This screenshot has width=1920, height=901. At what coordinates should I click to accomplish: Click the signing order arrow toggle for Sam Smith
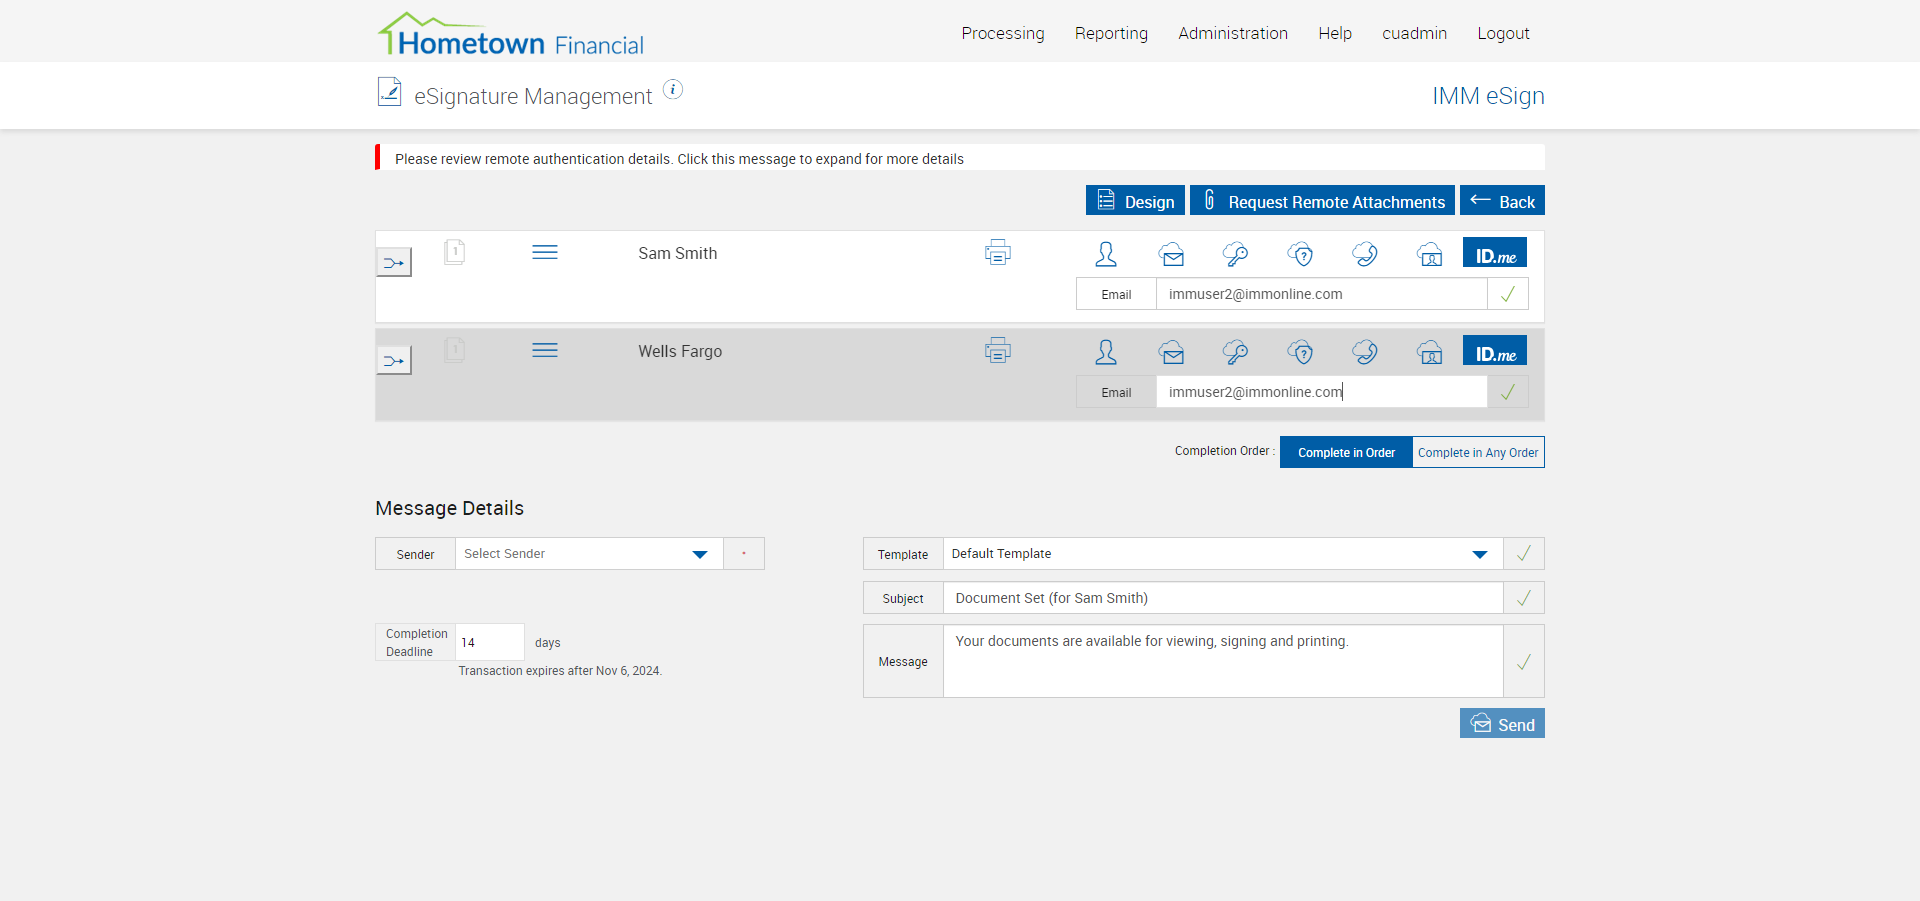(394, 263)
